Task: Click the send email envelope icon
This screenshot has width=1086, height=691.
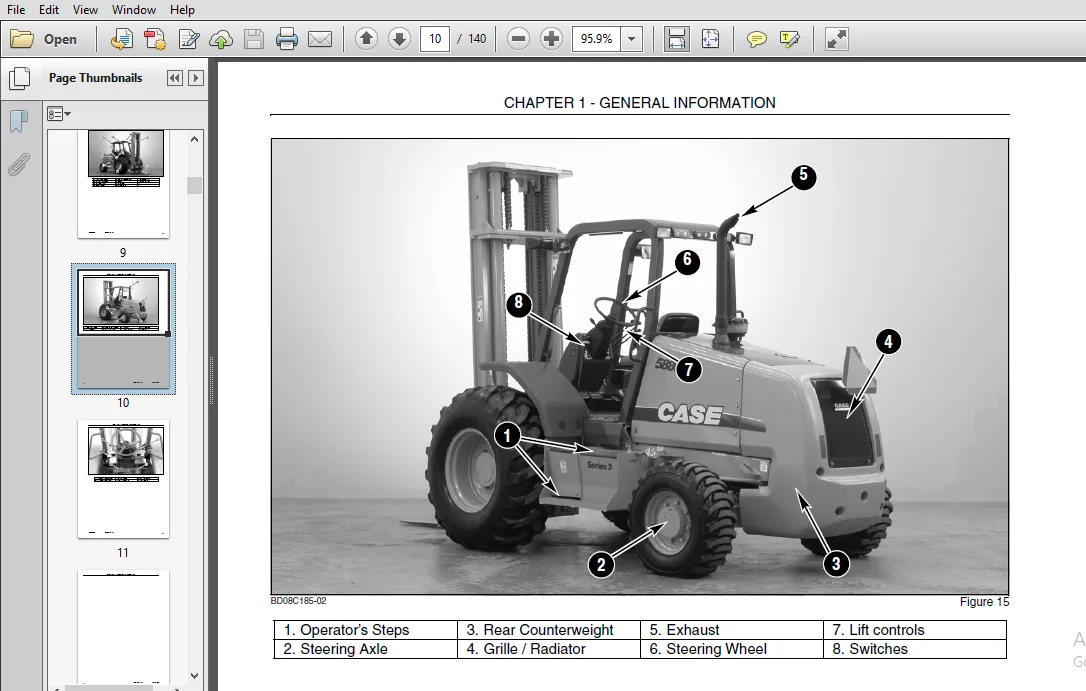Action: (319, 39)
